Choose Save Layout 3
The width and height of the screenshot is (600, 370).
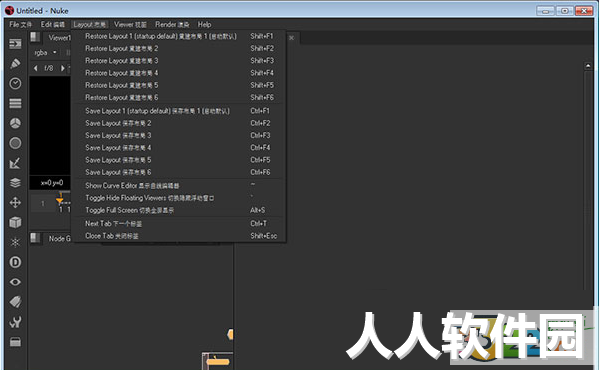[179, 135]
